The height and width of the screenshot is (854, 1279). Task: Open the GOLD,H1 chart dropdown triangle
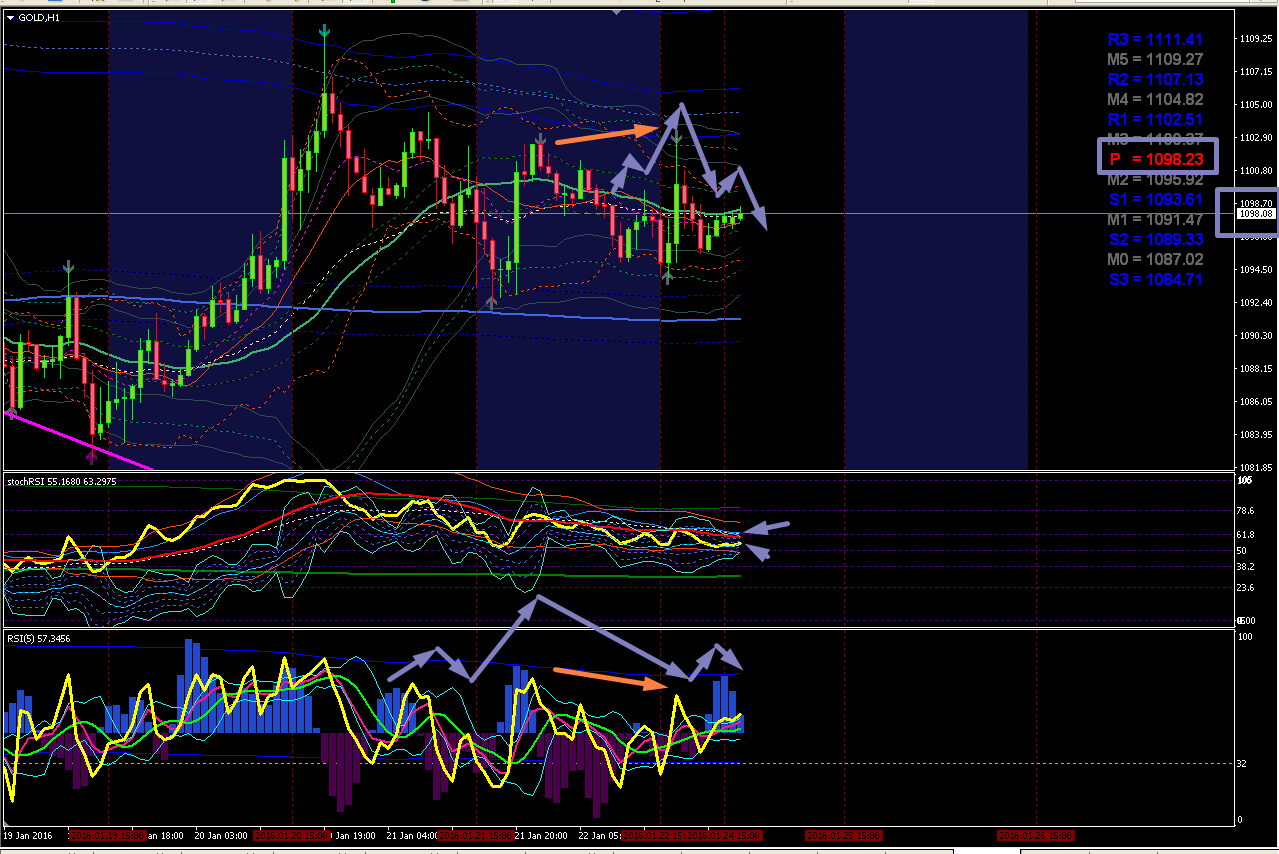pyautogui.click(x=11, y=19)
